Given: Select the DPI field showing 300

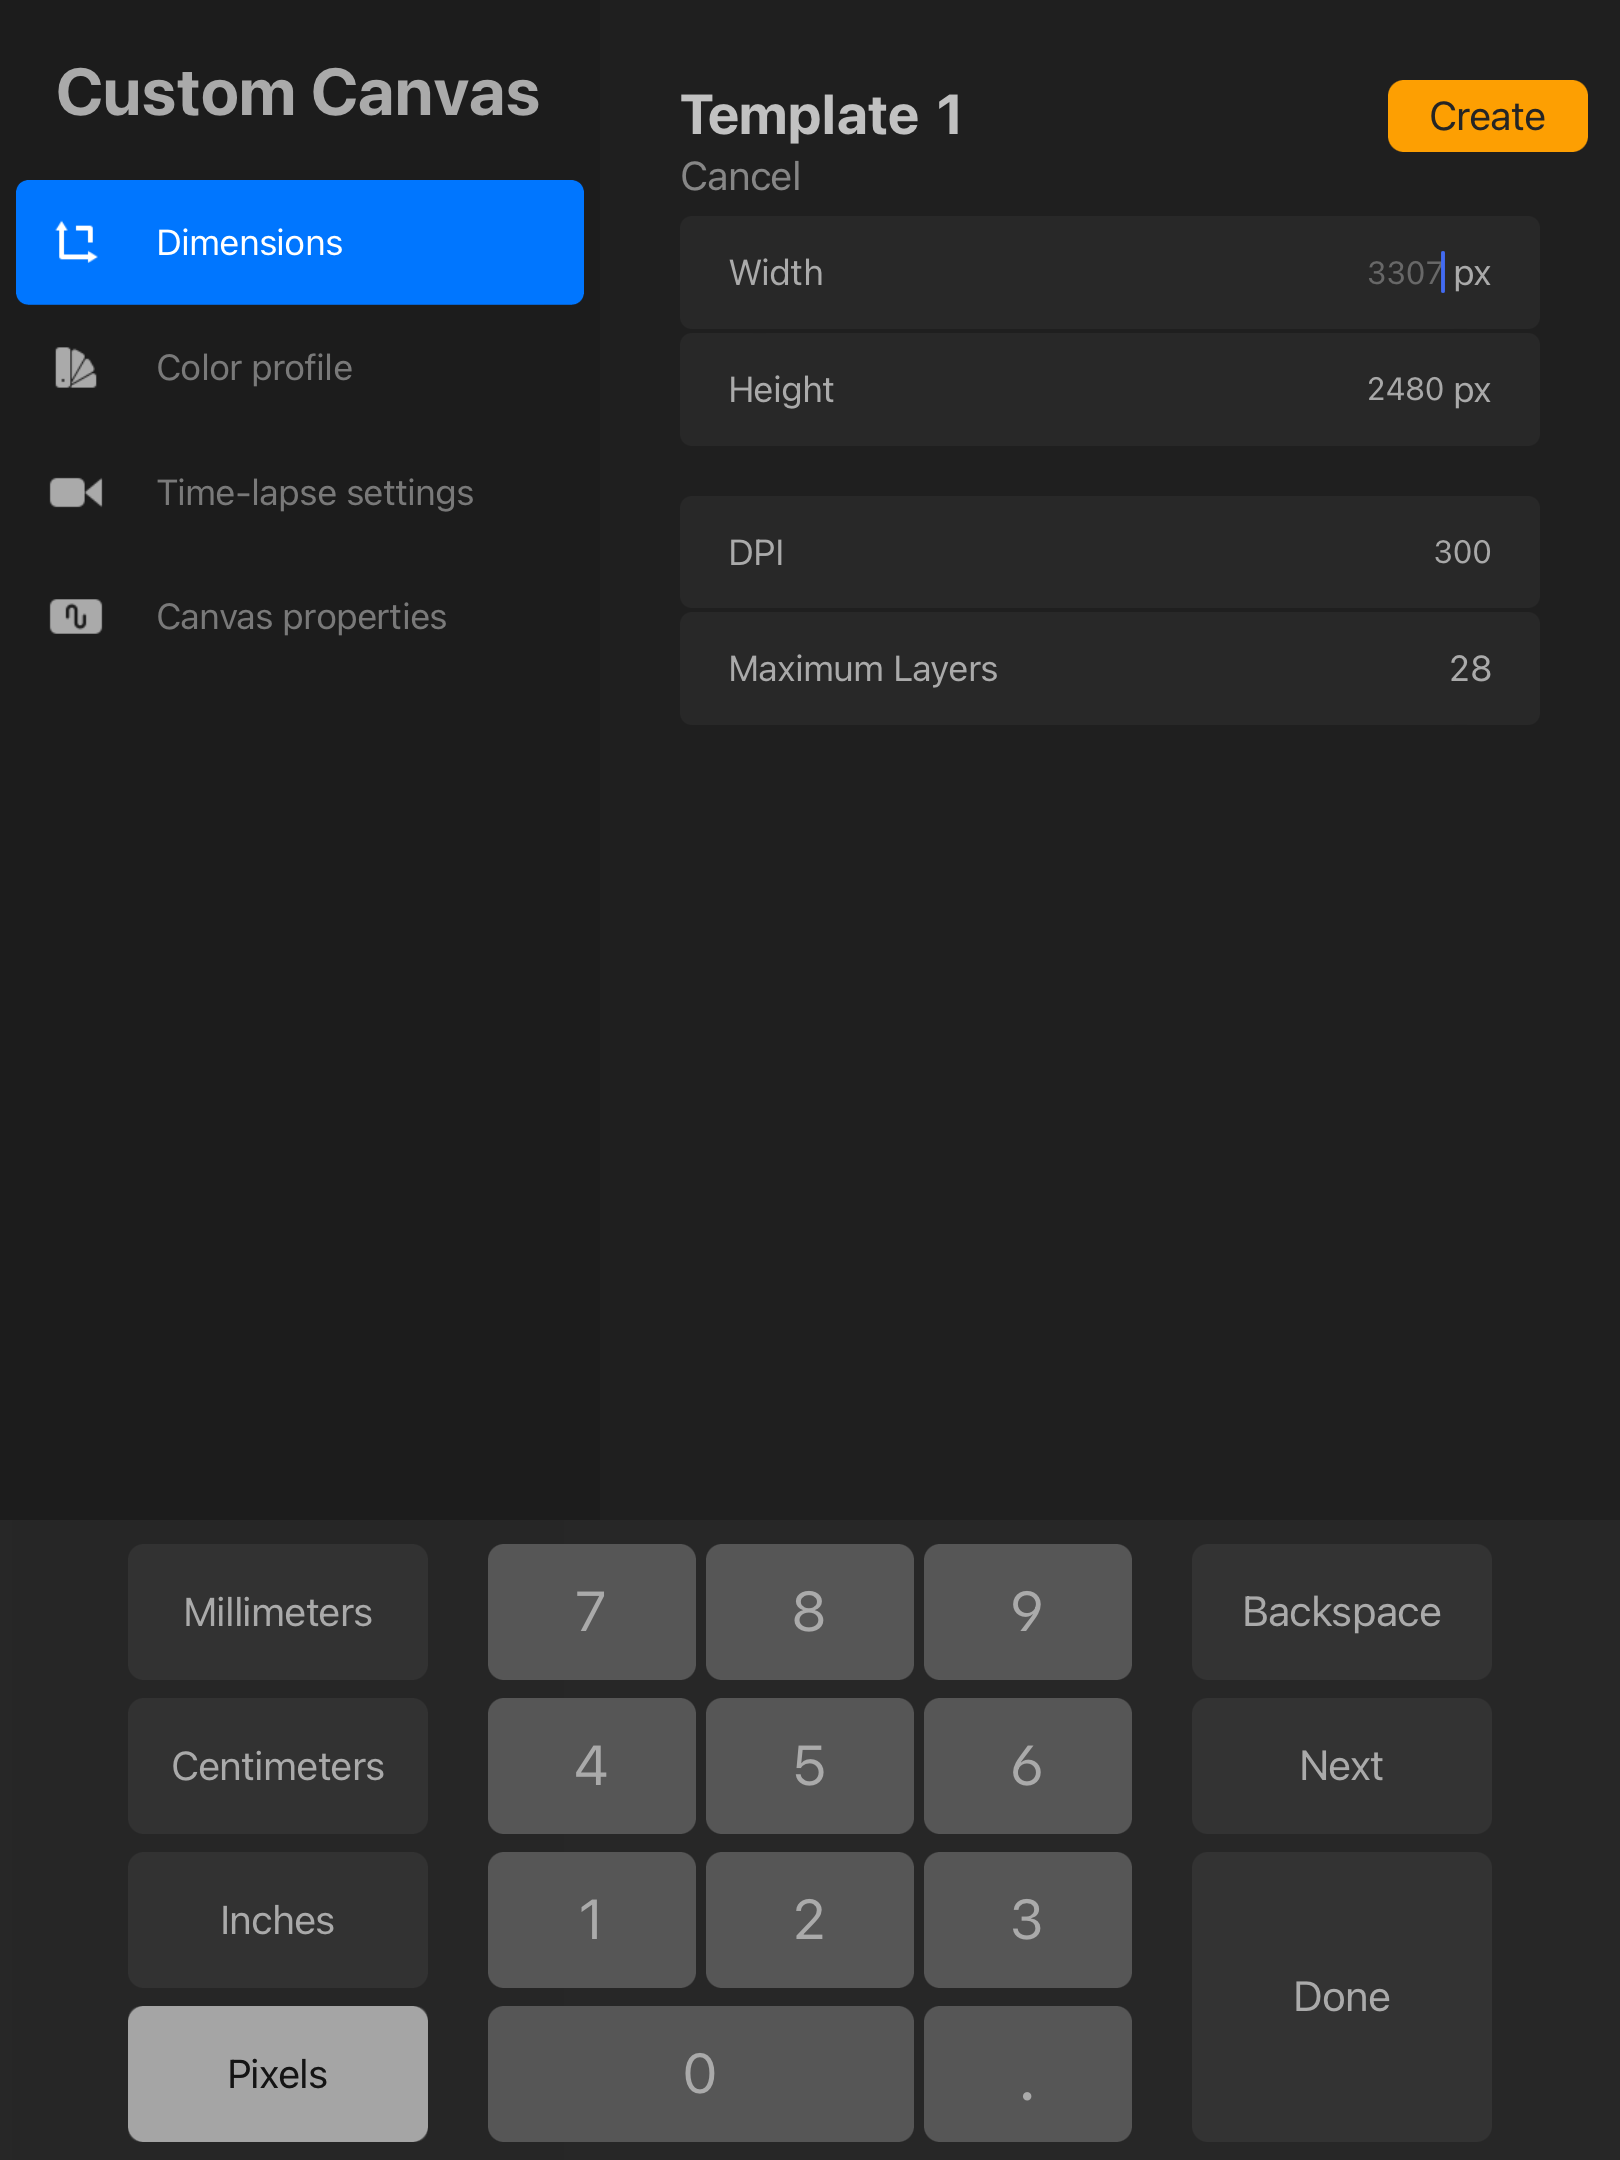Looking at the screenshot, I should point(1109,552).
